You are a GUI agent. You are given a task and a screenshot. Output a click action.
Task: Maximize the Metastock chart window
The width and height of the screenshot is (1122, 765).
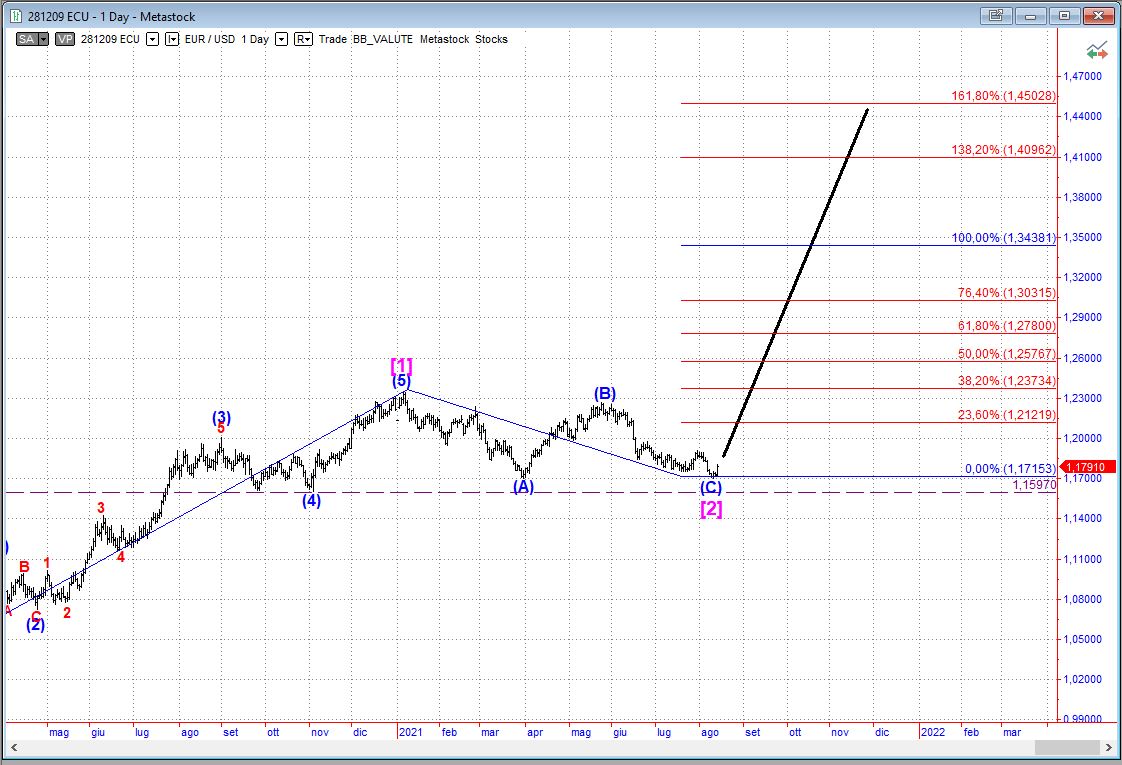click(x=1064, y=16)
